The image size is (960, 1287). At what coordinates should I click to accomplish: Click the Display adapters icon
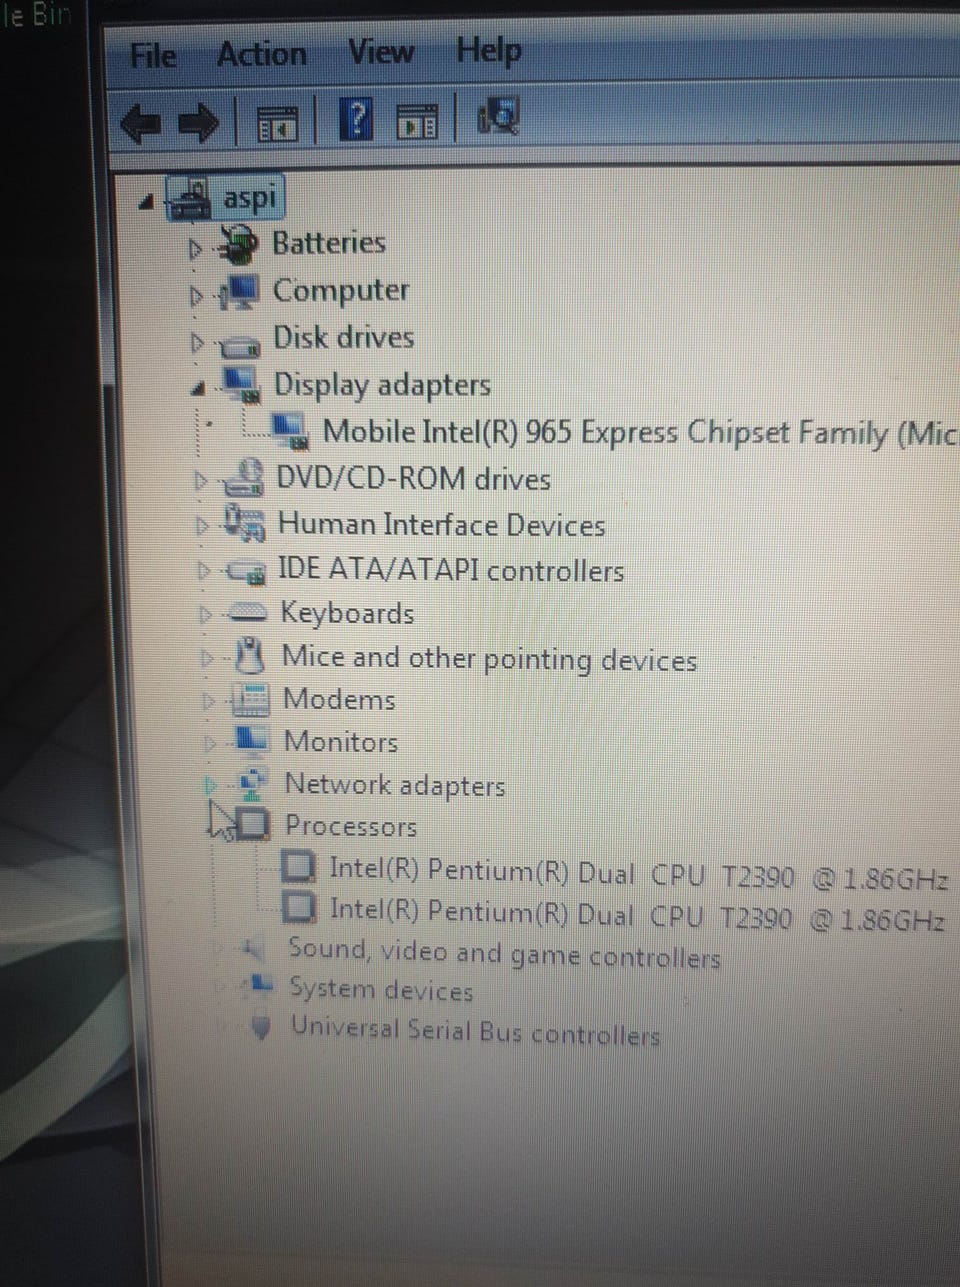coord(242,385)
